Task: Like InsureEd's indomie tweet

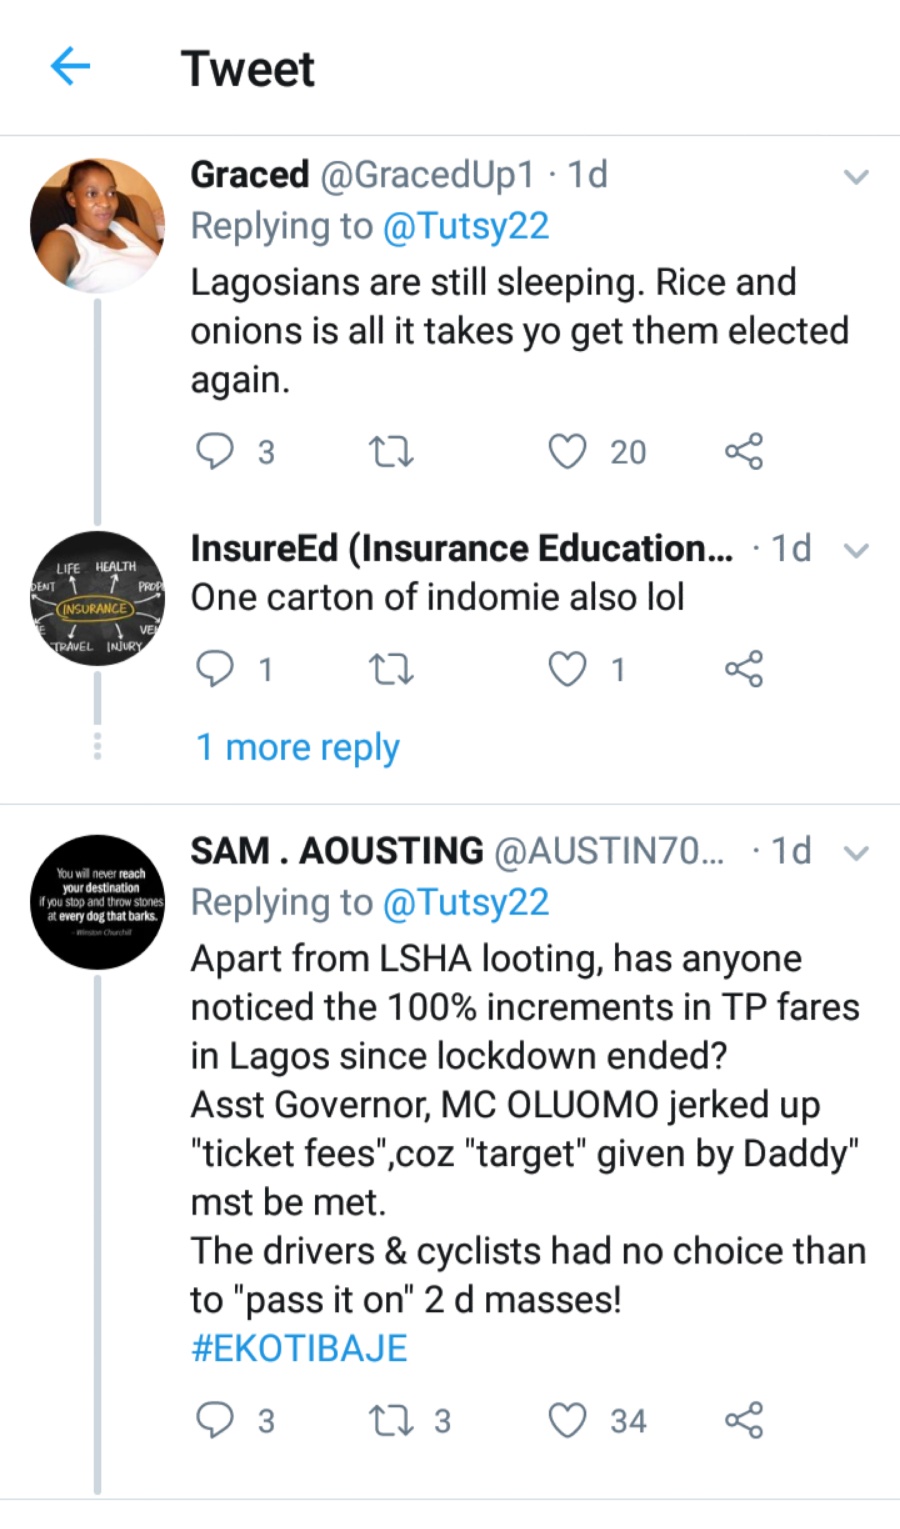Action: pyautogui.click(x=568, y=669)
